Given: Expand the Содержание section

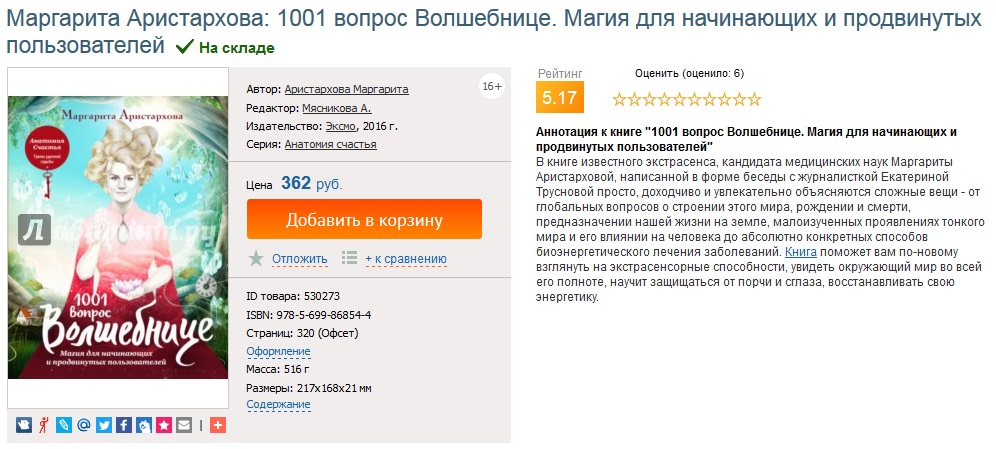Looking at the screenshot, I should point(278,404).
